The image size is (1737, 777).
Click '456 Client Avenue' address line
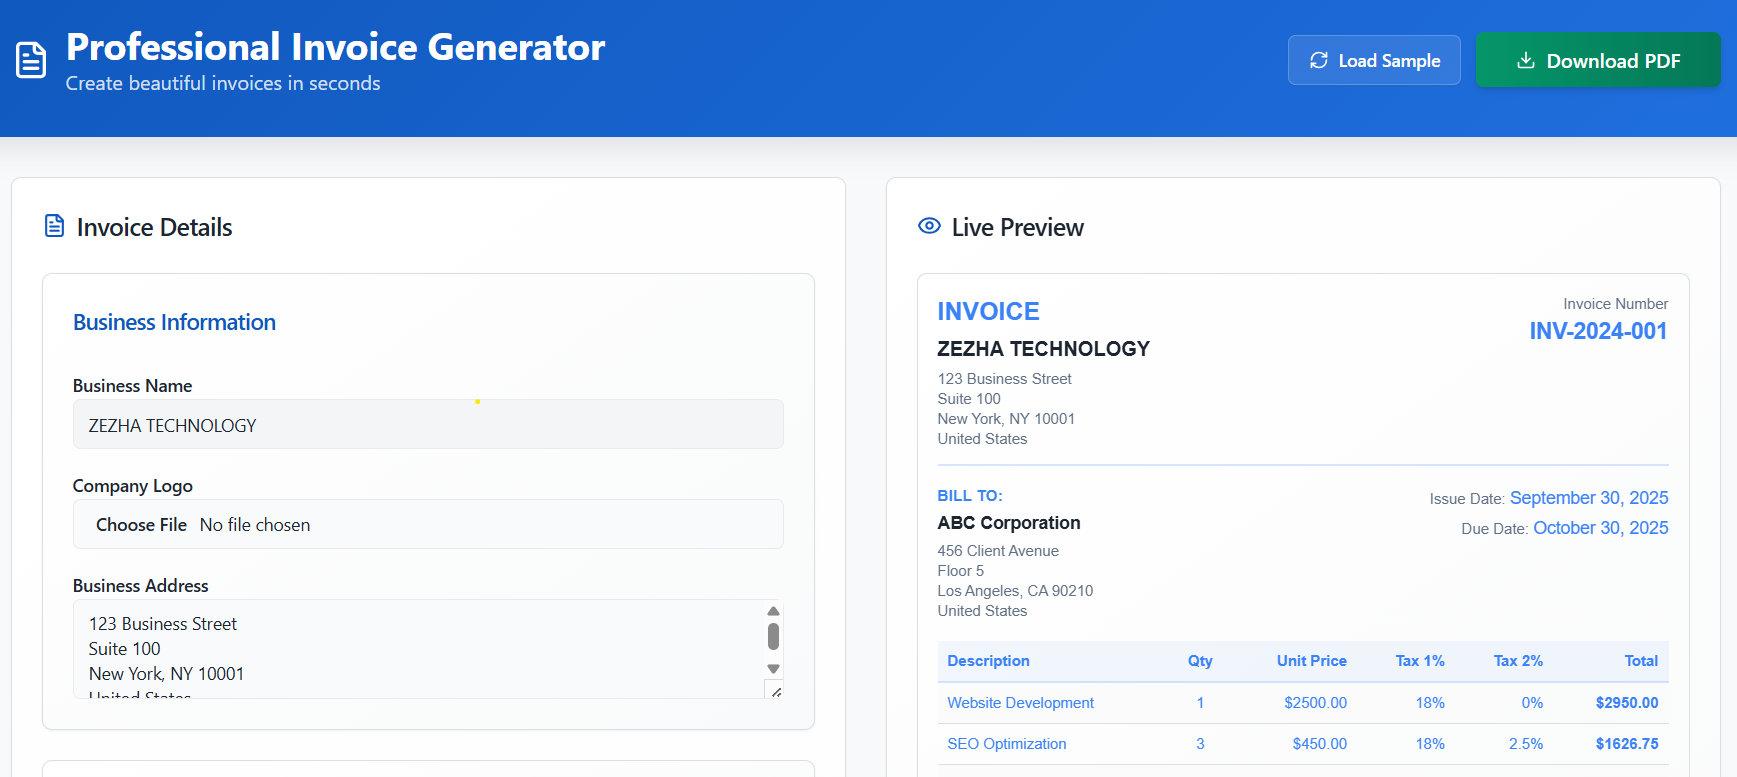998,551
